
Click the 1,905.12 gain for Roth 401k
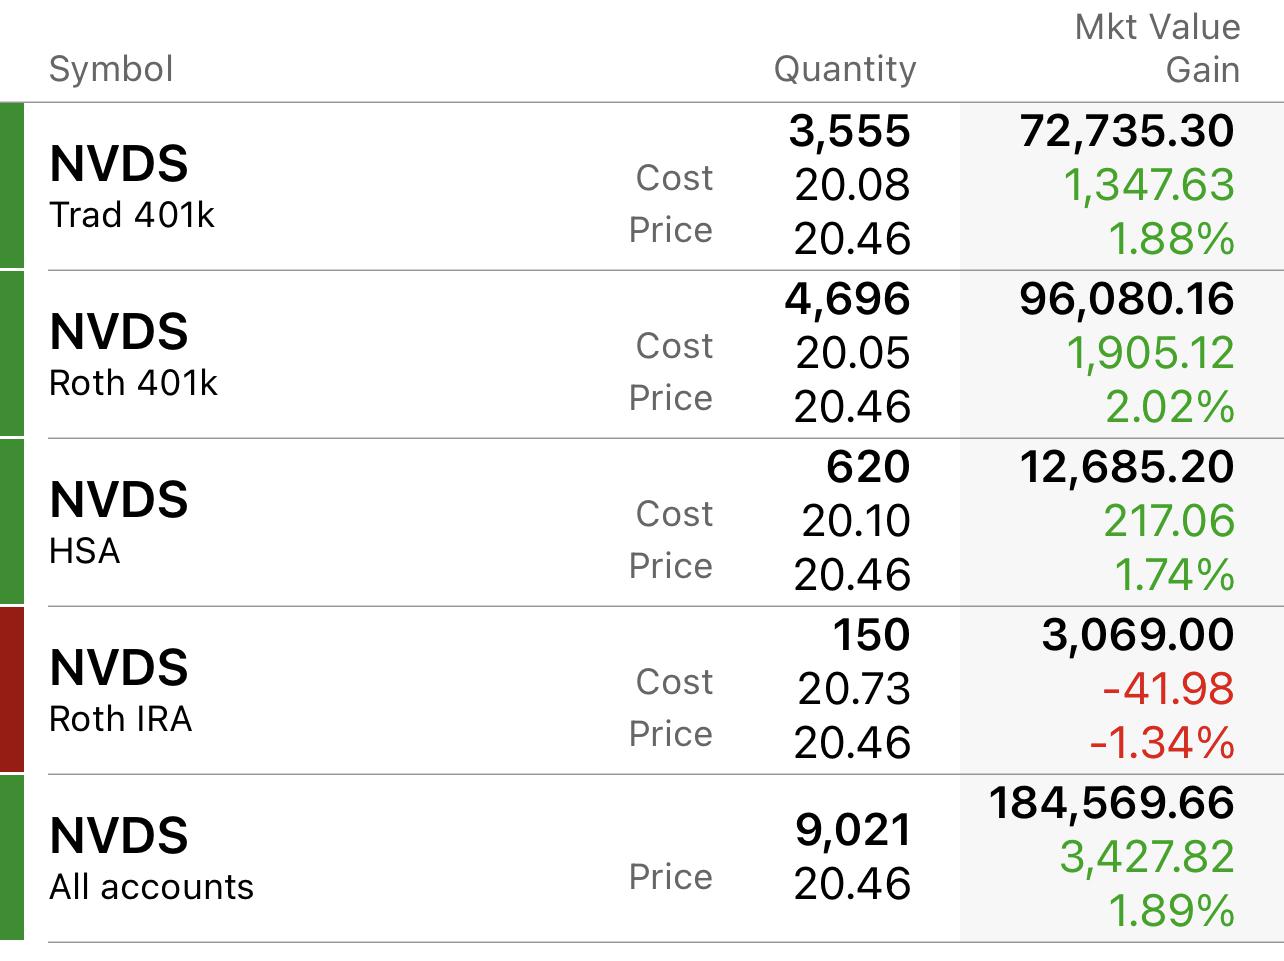coord(1150,353)
